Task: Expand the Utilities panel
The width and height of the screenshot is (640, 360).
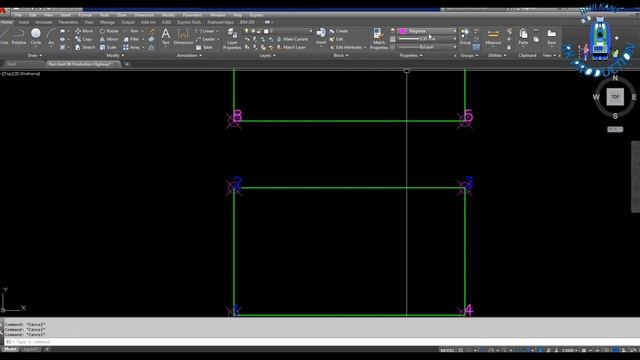Action: coord(497,55)
